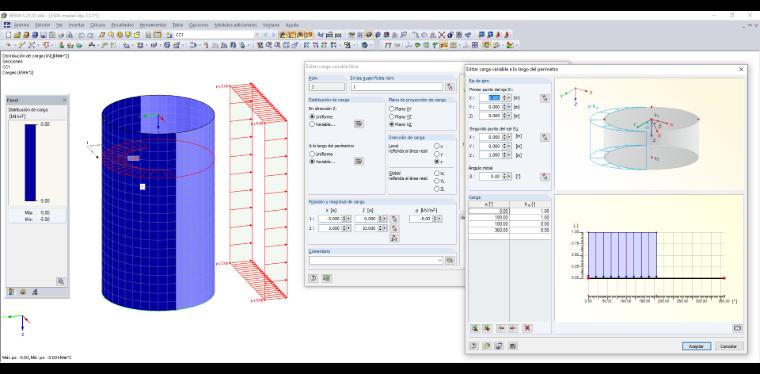Click blue color bar in Panel legend
Viewport: 760px width, 374px height.
click(30, 162)
